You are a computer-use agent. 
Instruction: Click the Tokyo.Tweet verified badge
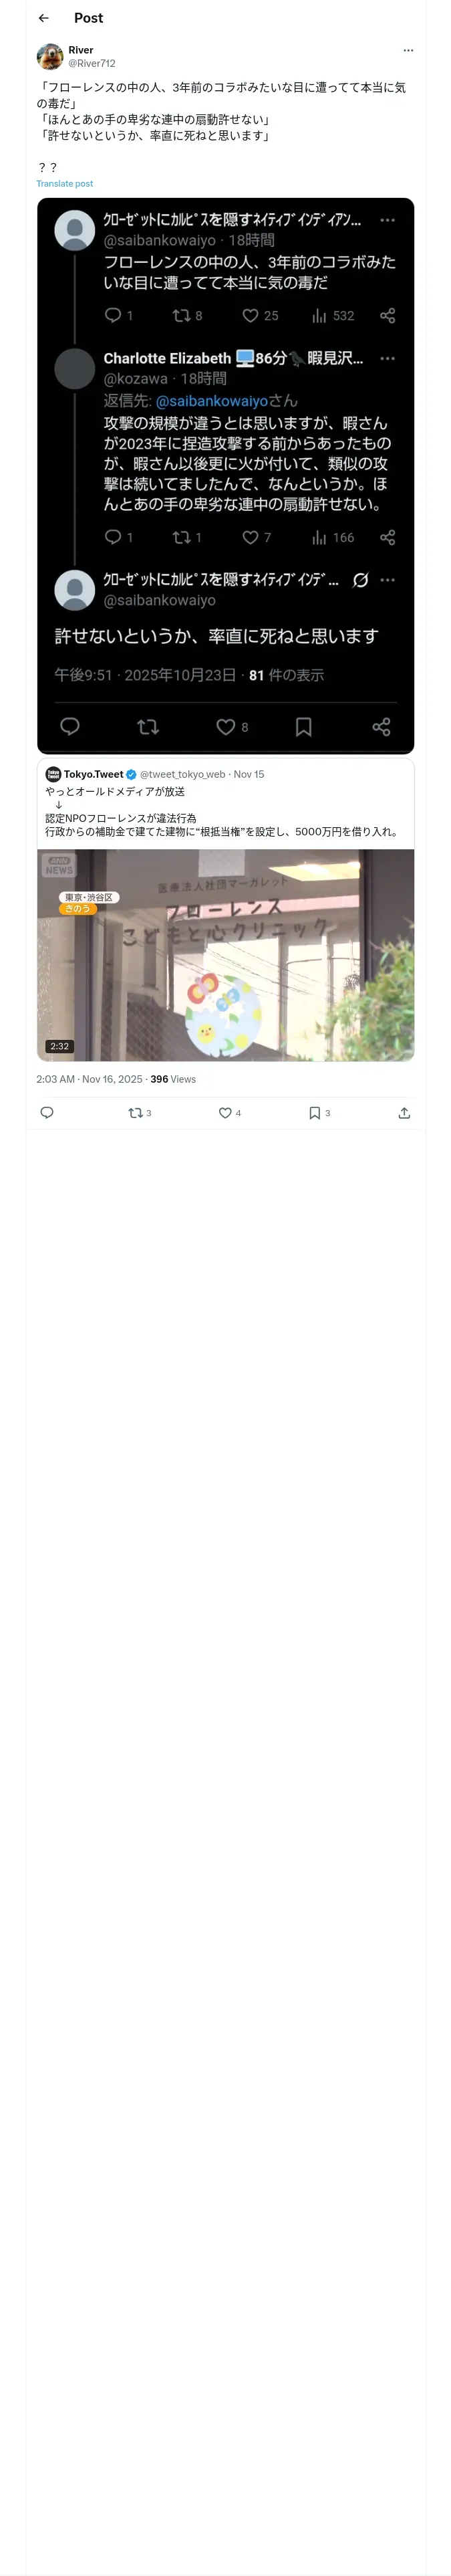[131, 774]
